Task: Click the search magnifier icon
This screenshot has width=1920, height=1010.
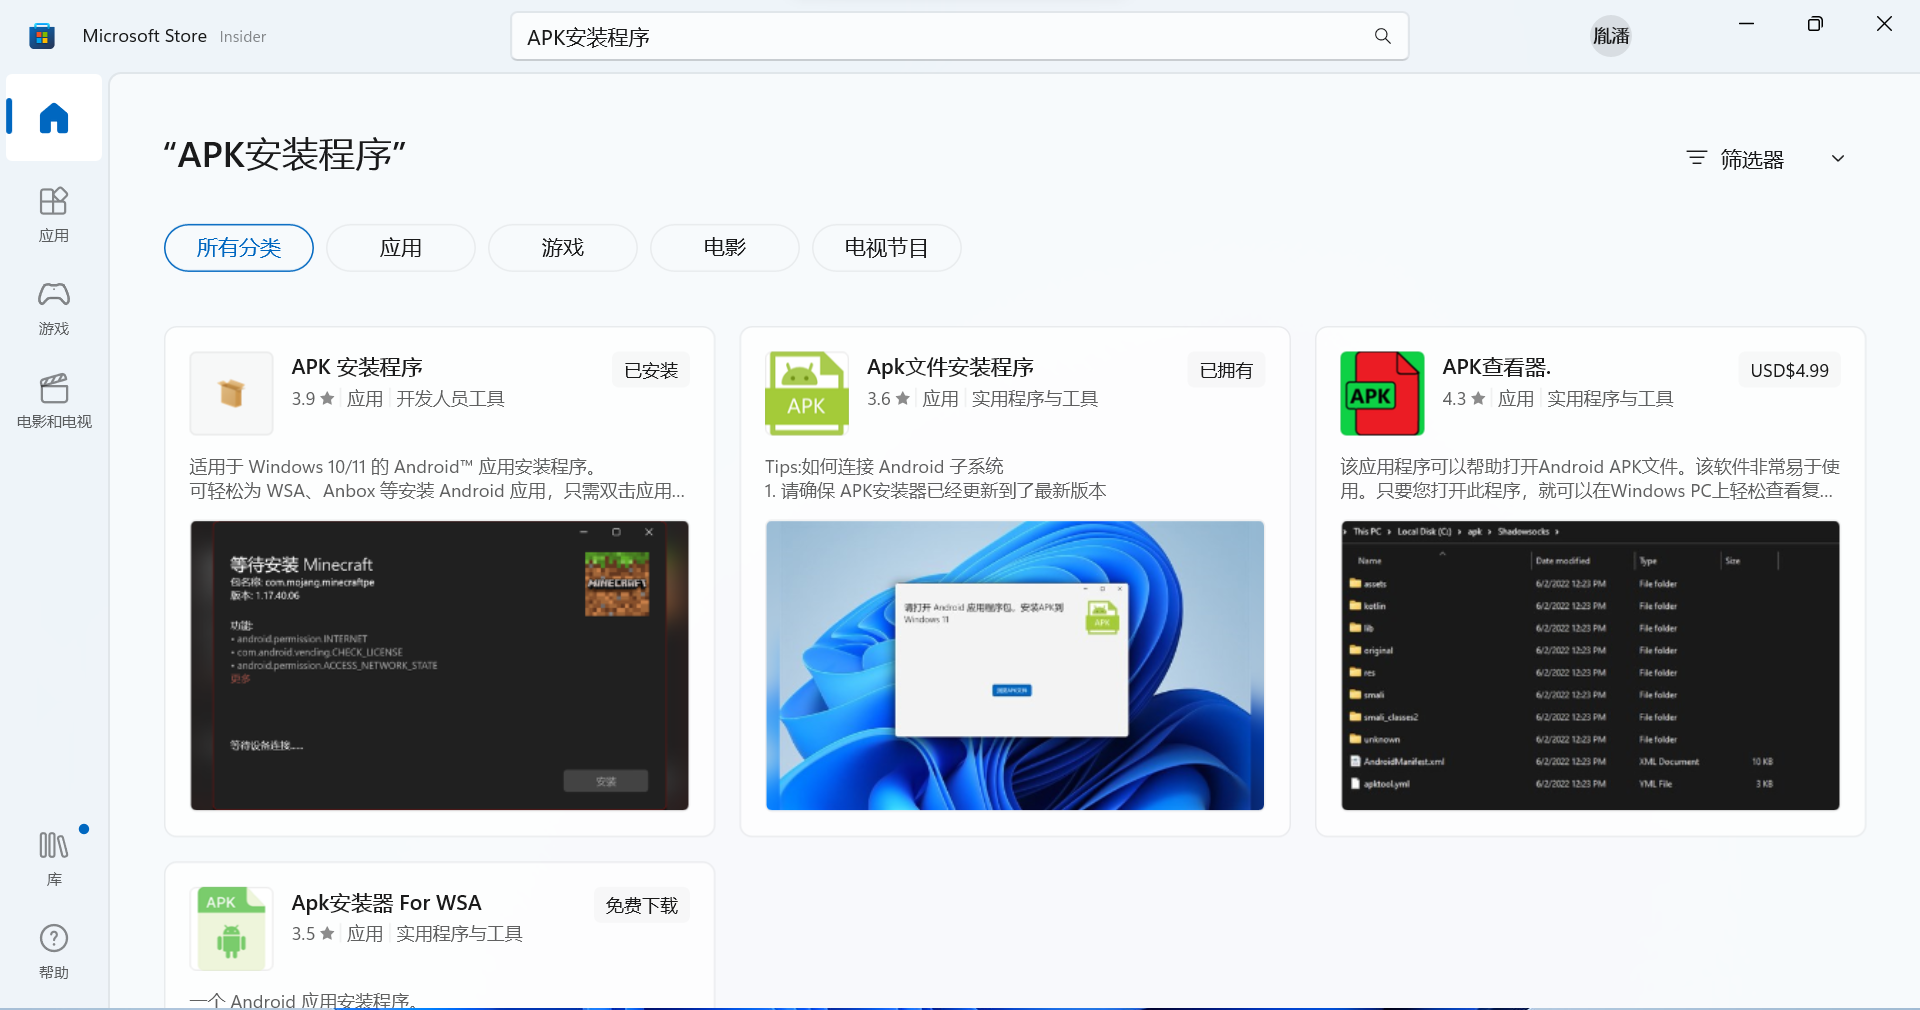Action: (x=1383, y=36)
